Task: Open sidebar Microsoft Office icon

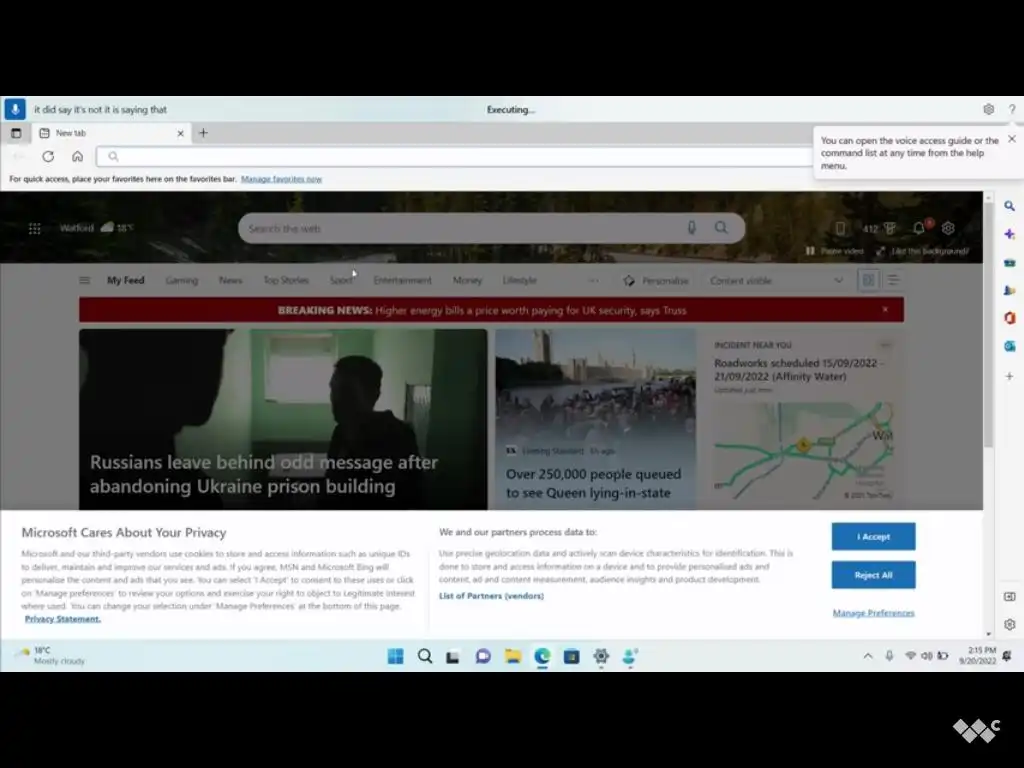Action: pyautogui.click(x=1010, y=318)
